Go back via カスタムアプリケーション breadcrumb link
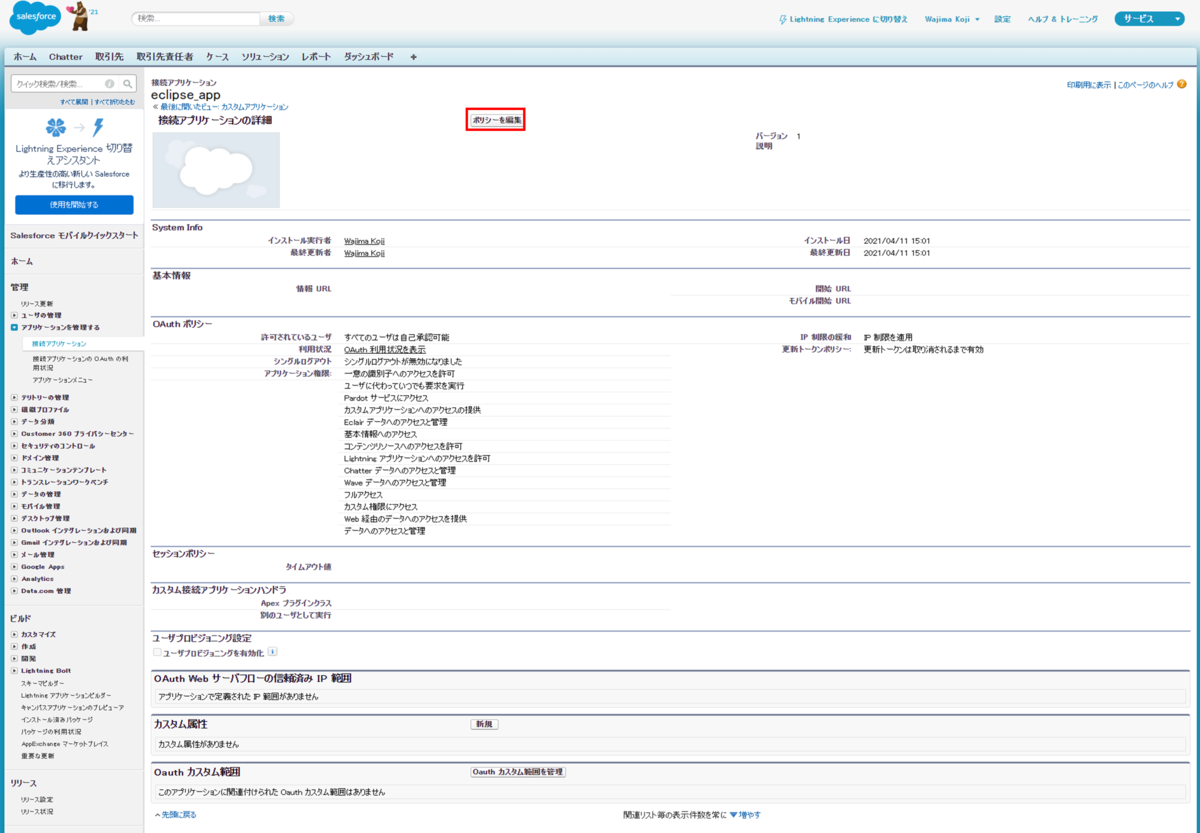The height and width of the screenshot is (833, 1200). pyautogui.click(x=255, y=106)
